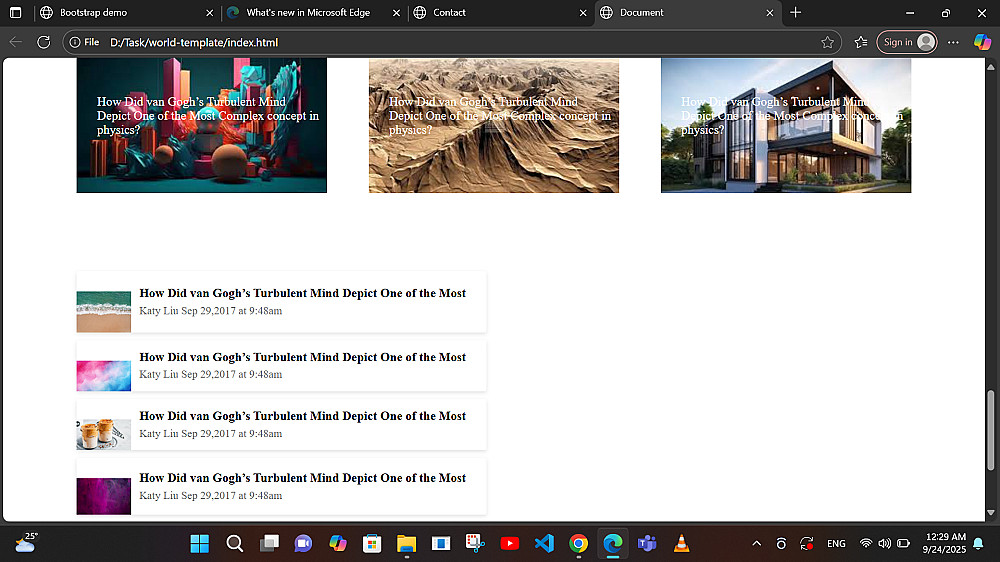Click ENG language indicator in tray

click(836, 544)
